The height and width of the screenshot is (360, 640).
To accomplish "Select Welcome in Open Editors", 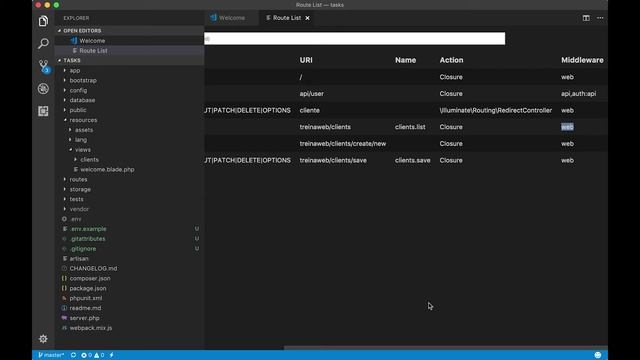I will pos(130,41).
